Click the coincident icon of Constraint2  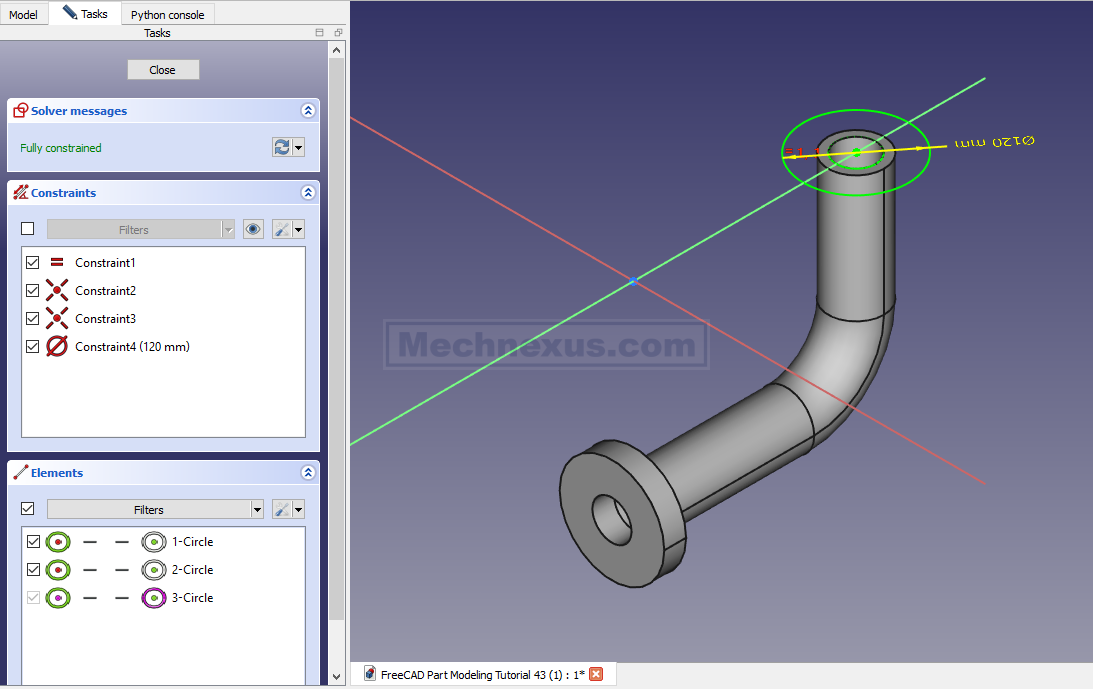(x=57, y=290)
